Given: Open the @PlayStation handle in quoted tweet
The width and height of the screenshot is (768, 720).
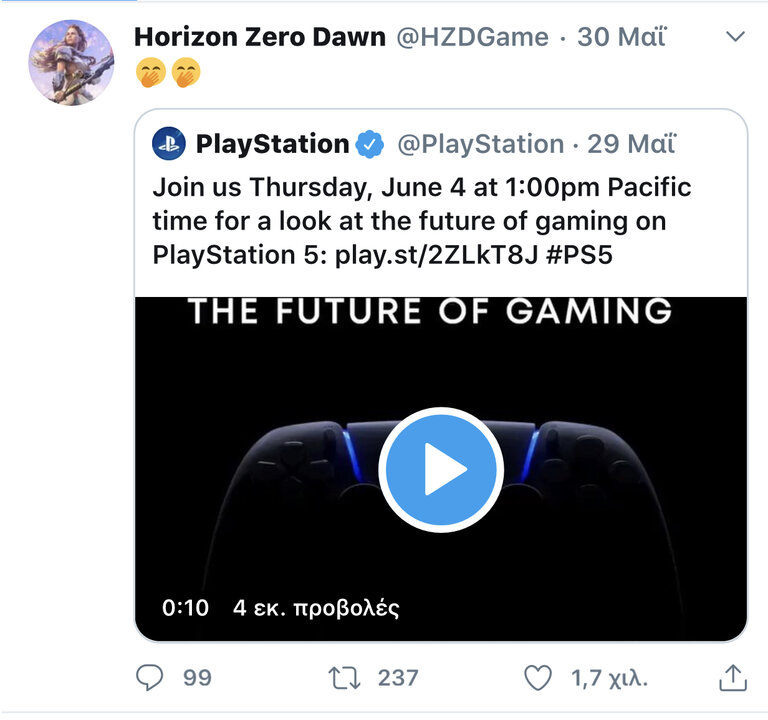Looking at the screenshot, I should [480, 144].
